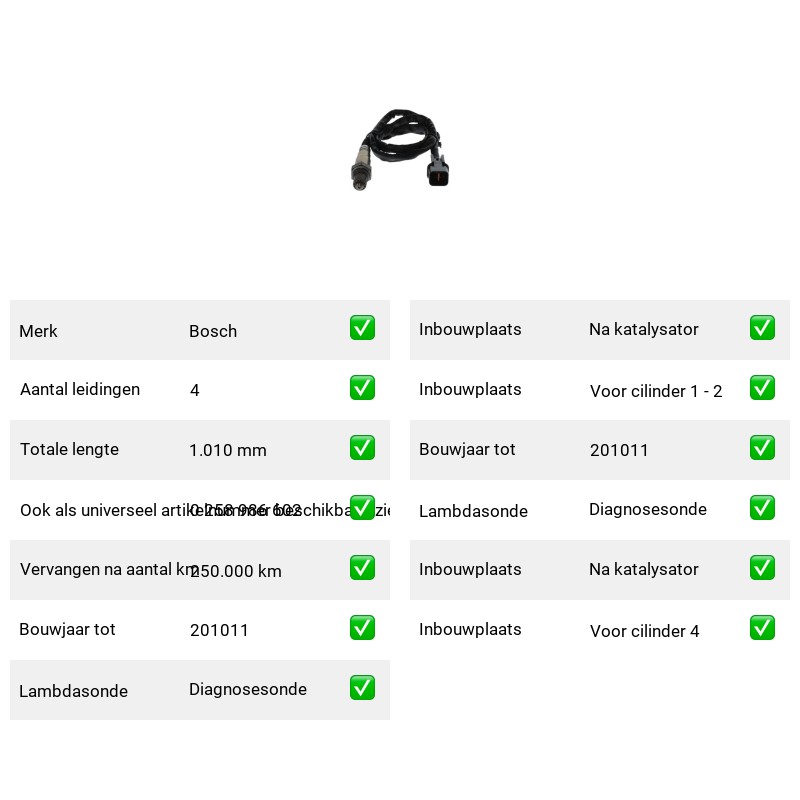Select the Voor cilinder 1 - 2 value
Image resolution: width=800 pixels, height=800 pixels.
[656, 391]
